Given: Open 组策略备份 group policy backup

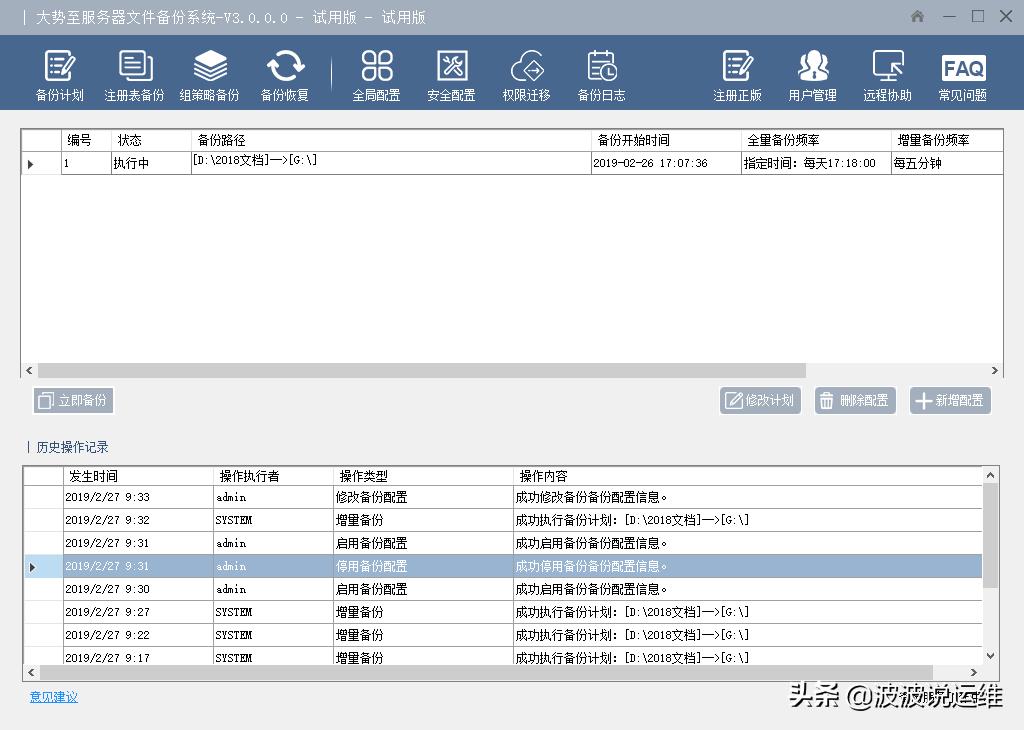Looking at the screenshot, I should (x=210, y=72).
